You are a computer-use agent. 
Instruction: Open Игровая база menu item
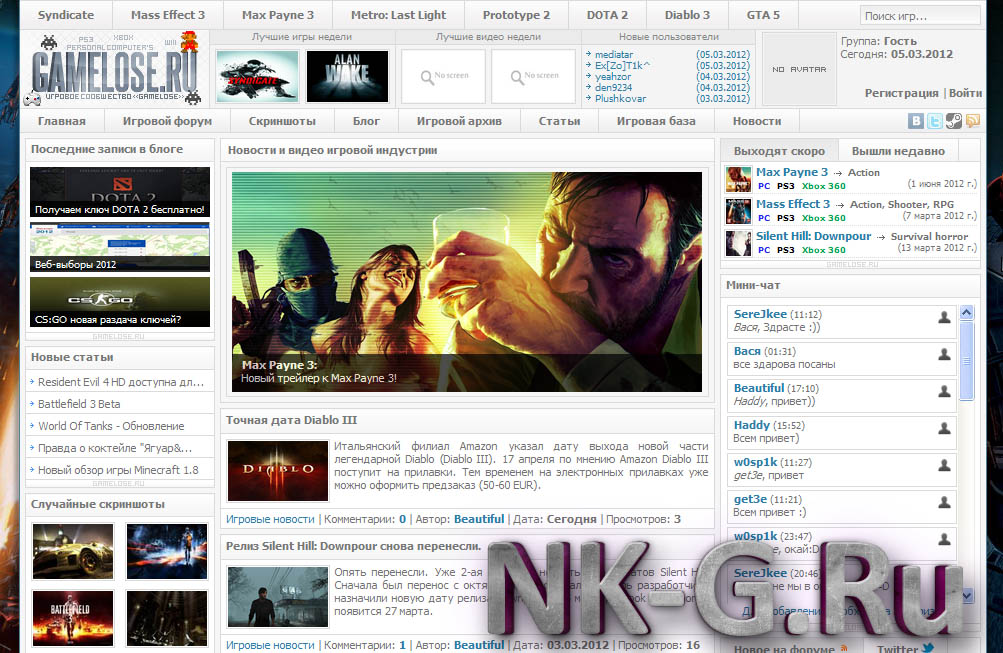[656, 121]
